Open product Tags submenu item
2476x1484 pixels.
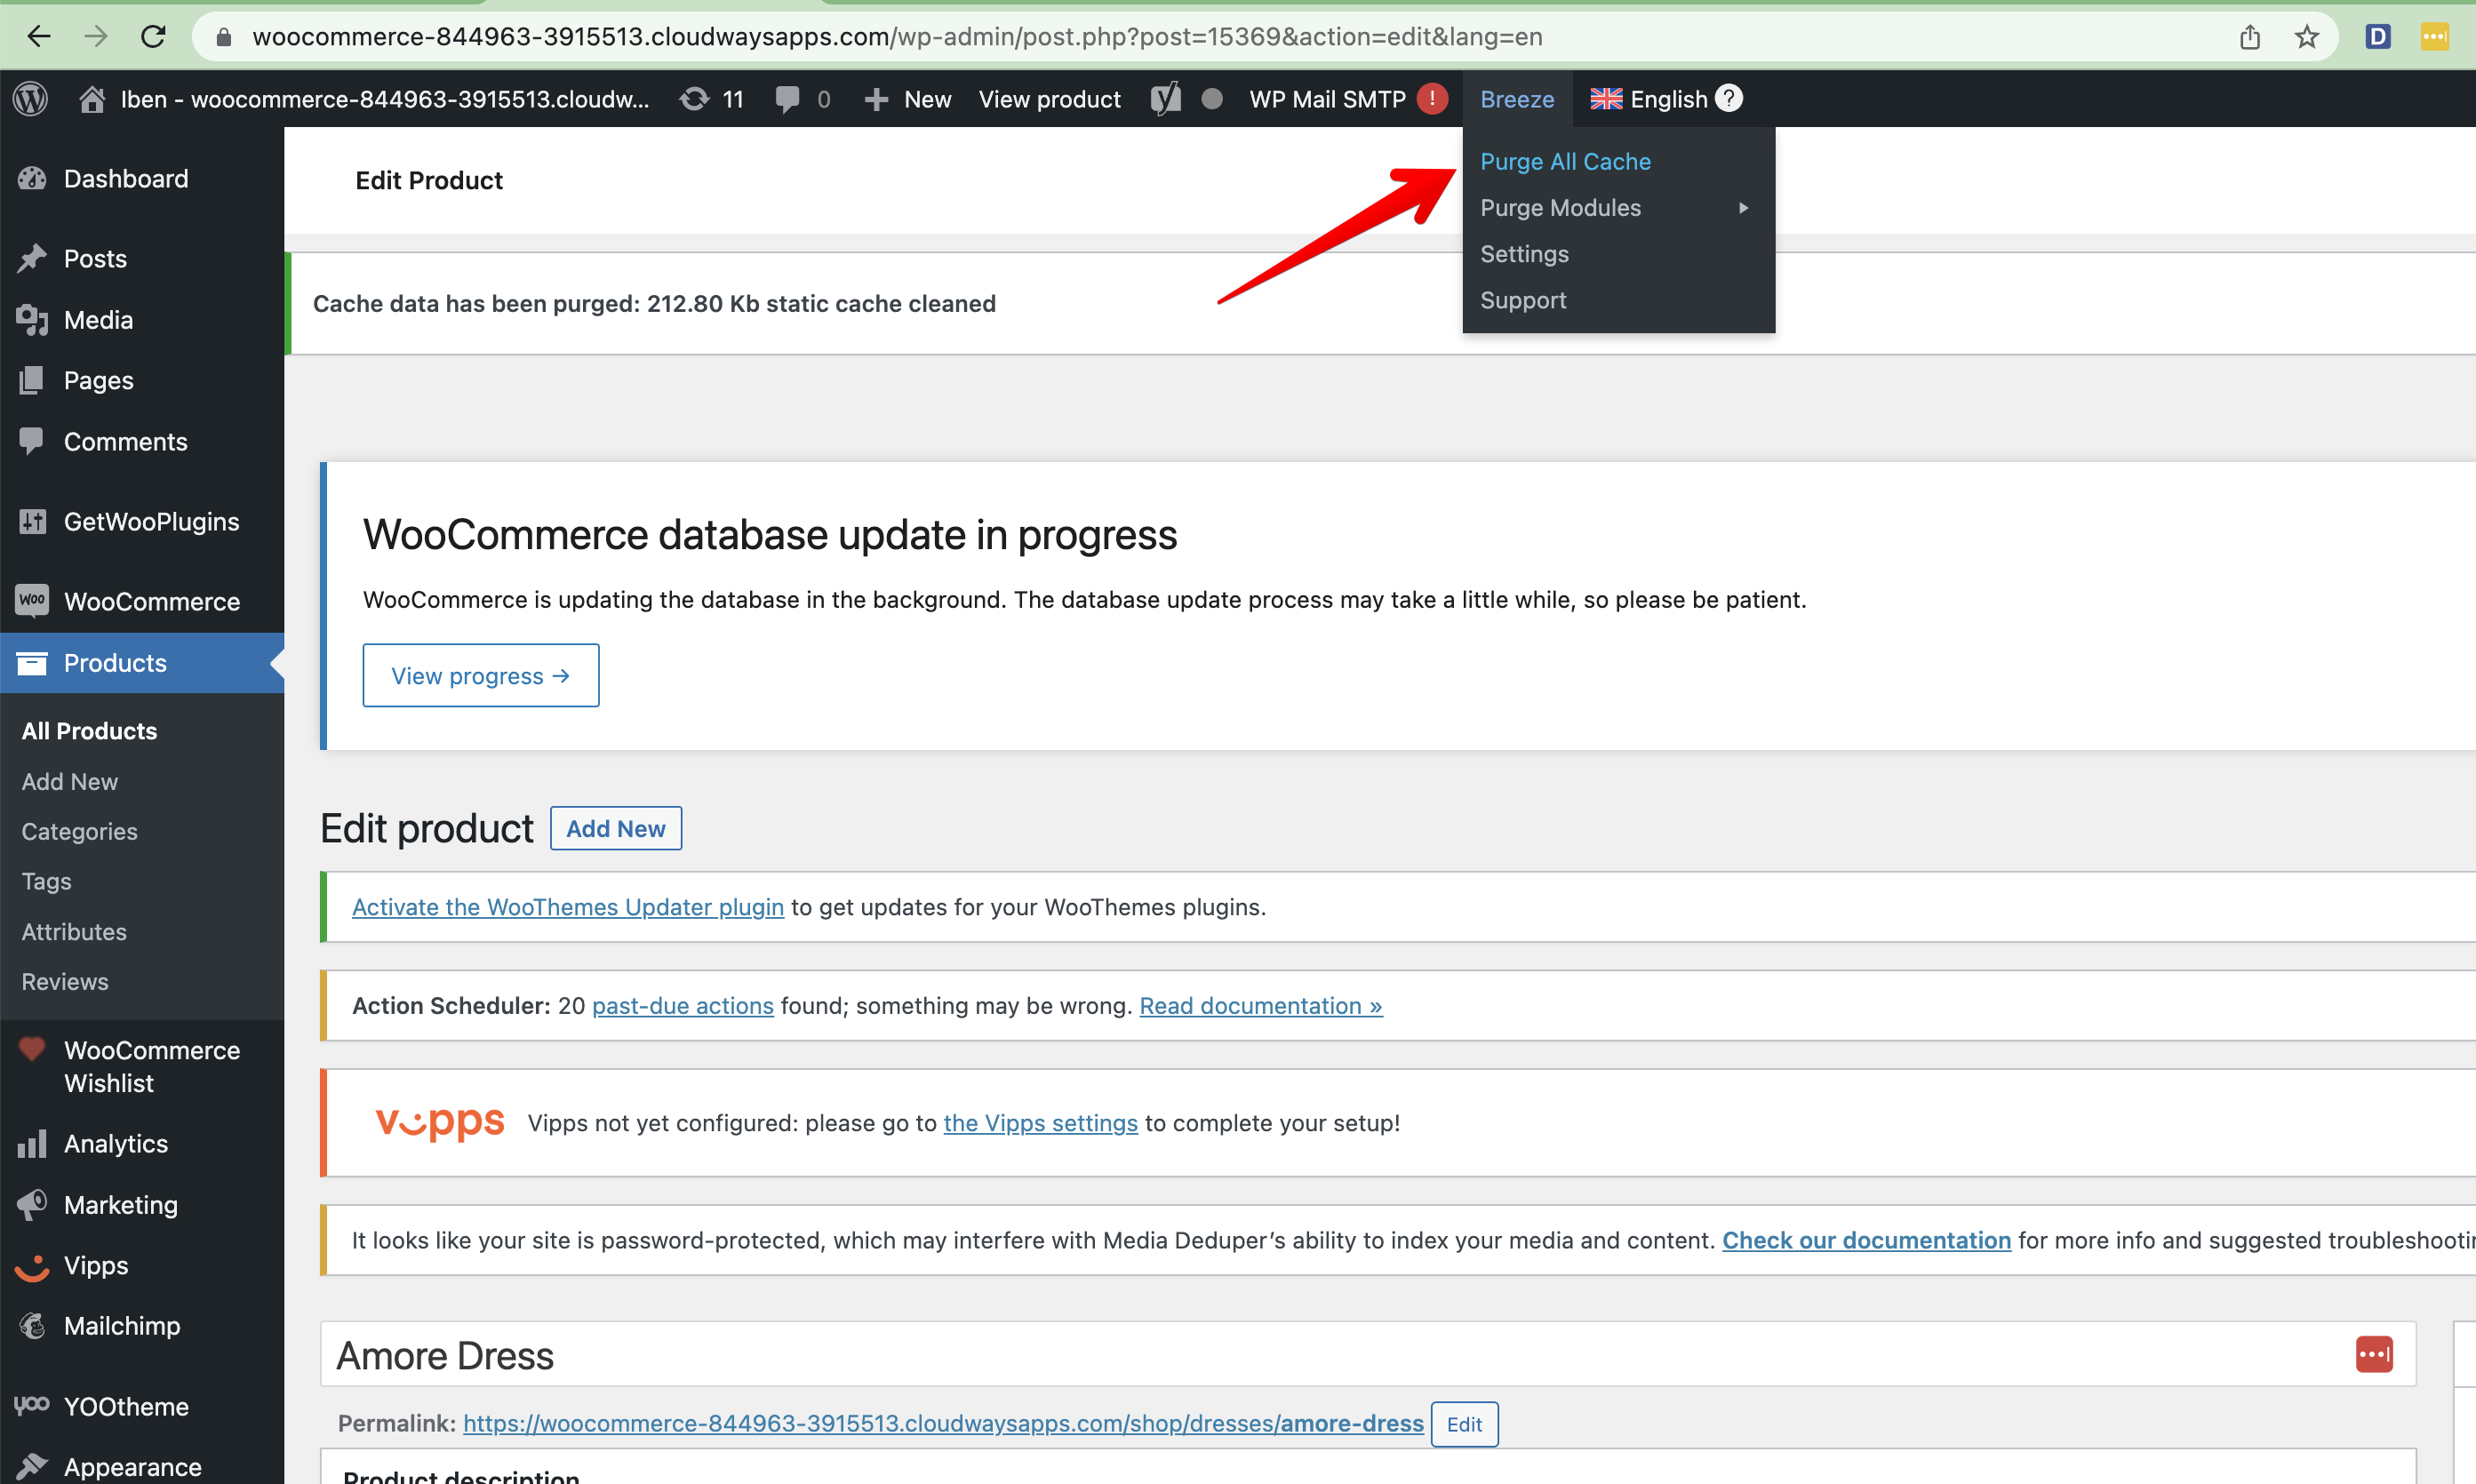(x=46, y=881)
